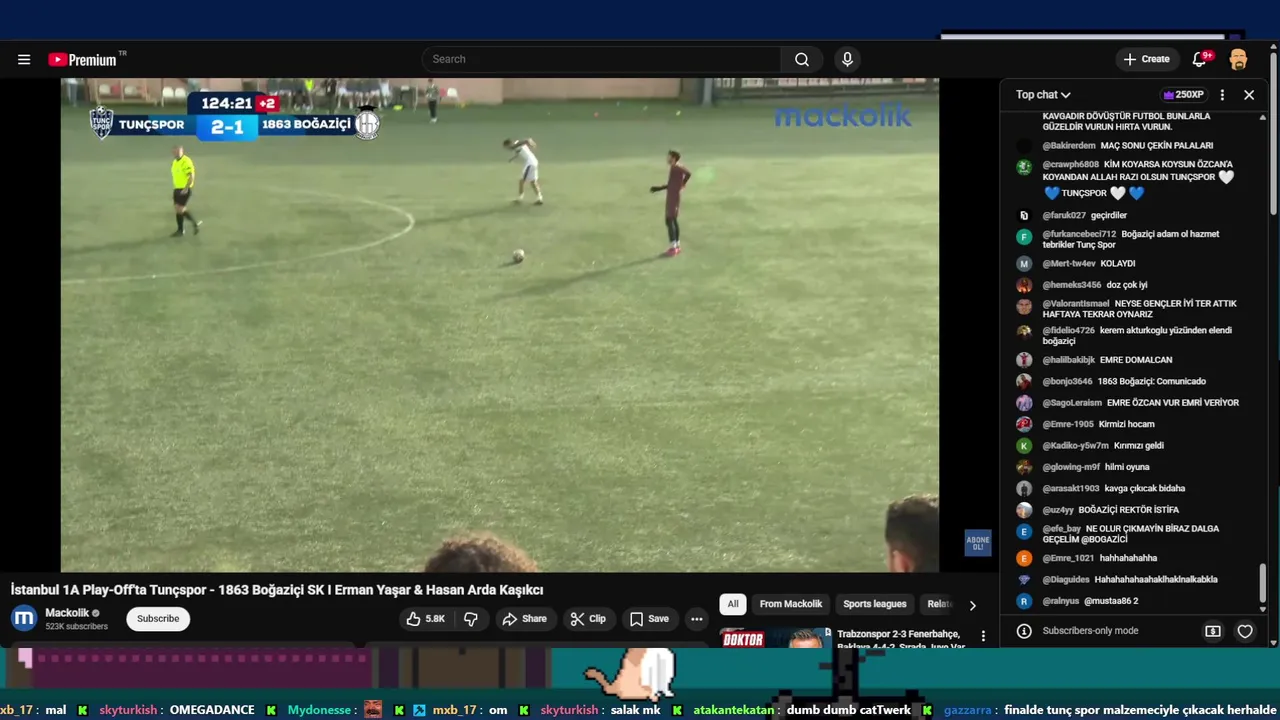
Task: Create a Clip of the video
Action: (588, 619)
